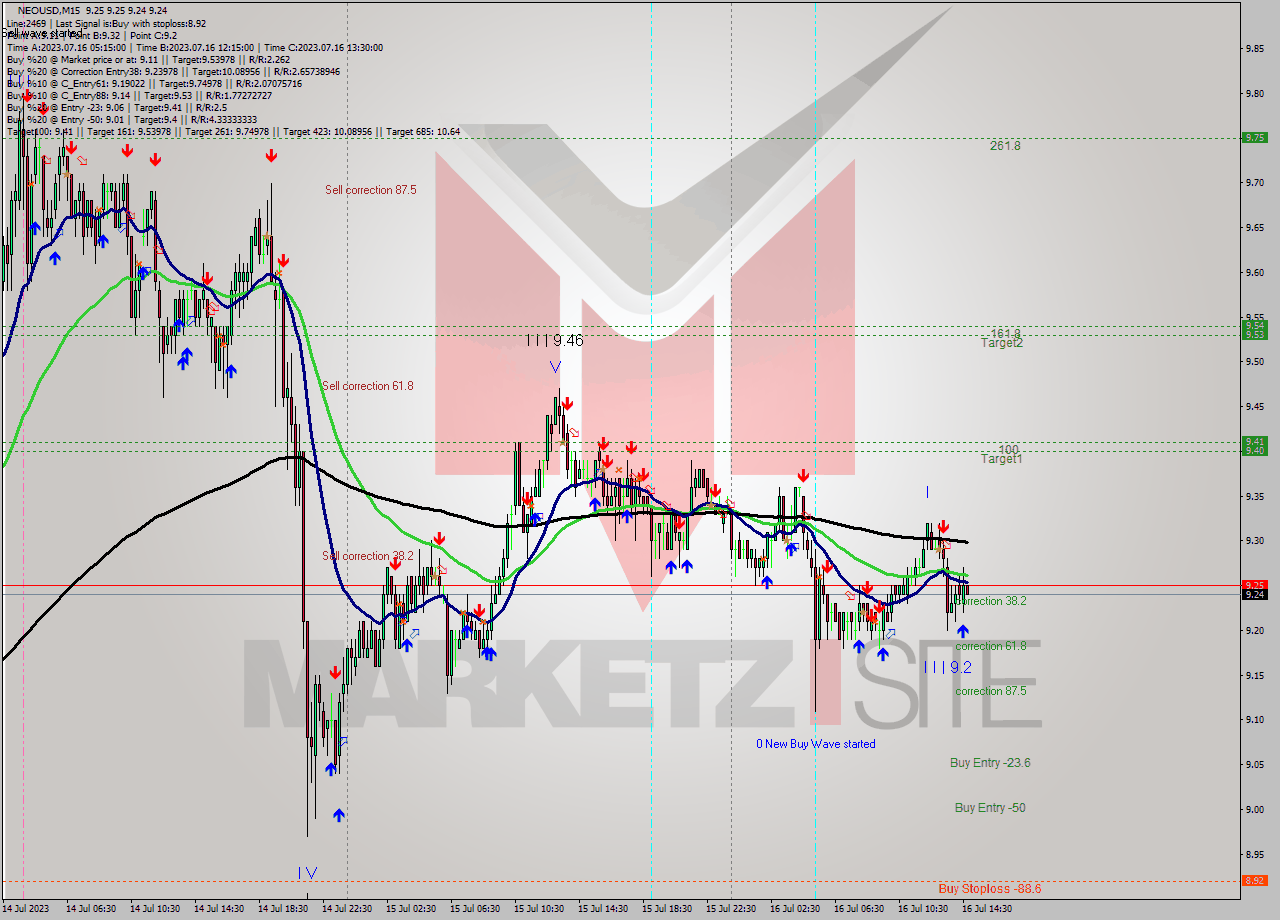This screenshot has width=1280, height=920.
Task: Select the green 'correction 38.2' label
Action: (990, 601)
